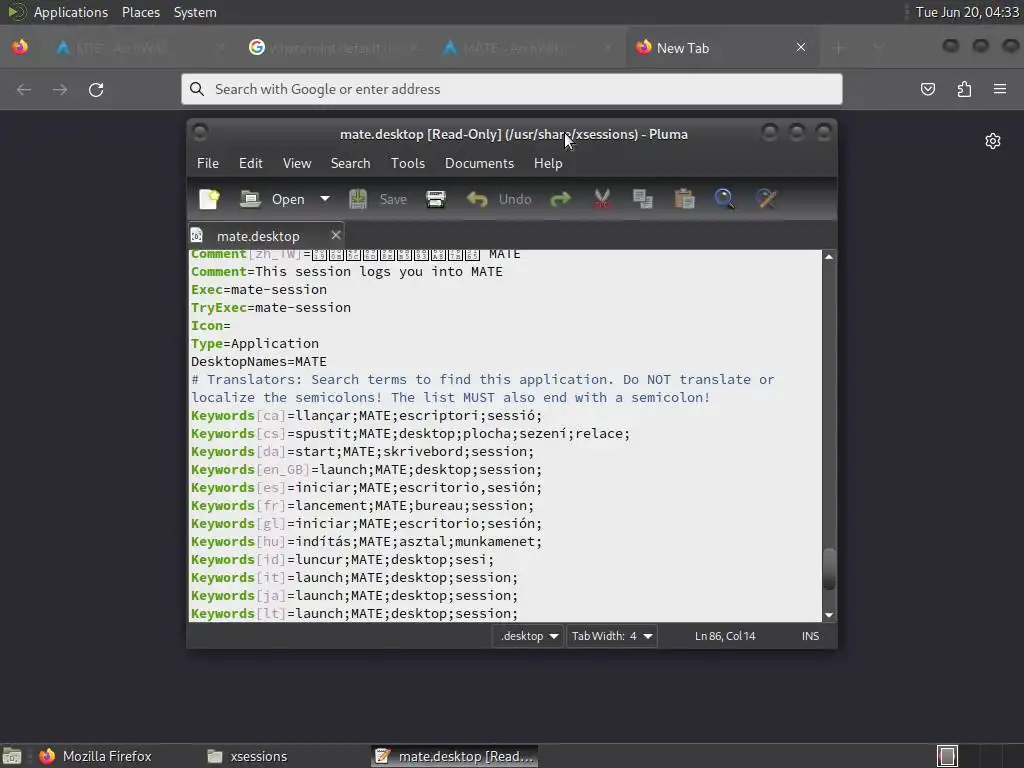
Task: Click the Open file toolbar button
Action: (x=272, y=199)
